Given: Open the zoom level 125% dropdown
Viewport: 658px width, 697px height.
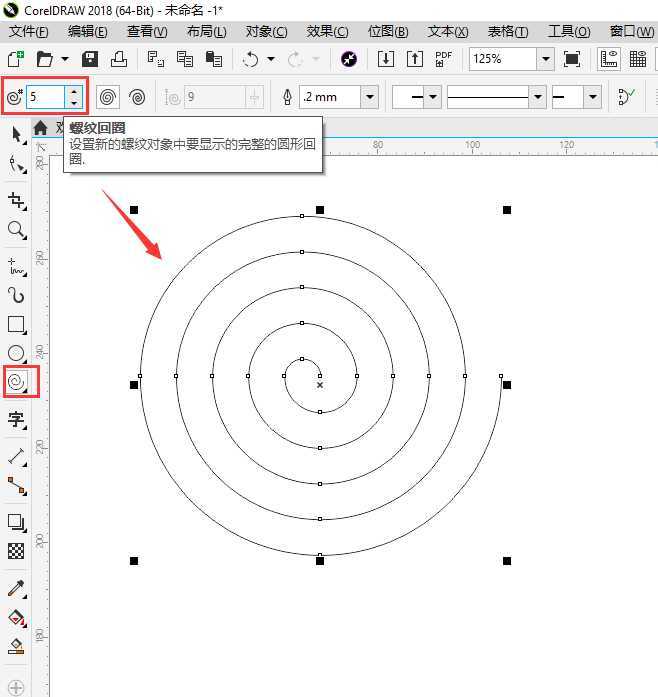Looking at the screenshot, I should [545, 59].
